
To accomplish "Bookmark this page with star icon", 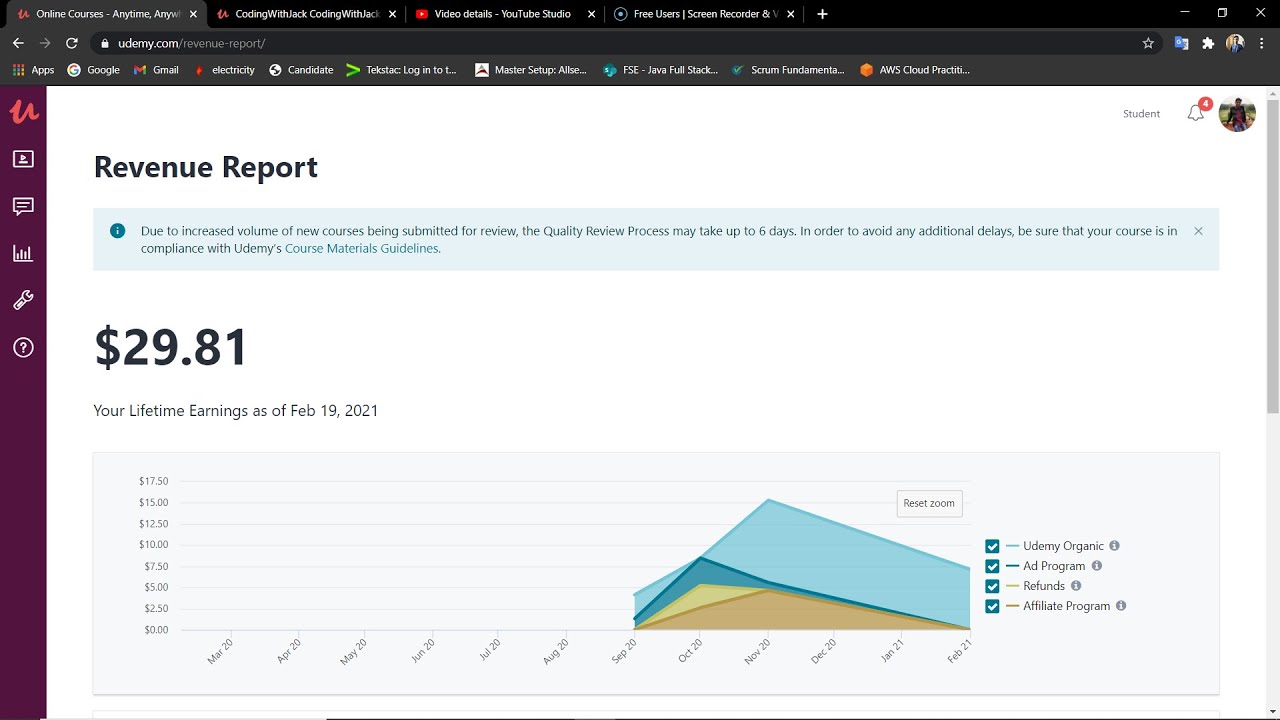I will pyautogui.click(x=1148, y=43).
